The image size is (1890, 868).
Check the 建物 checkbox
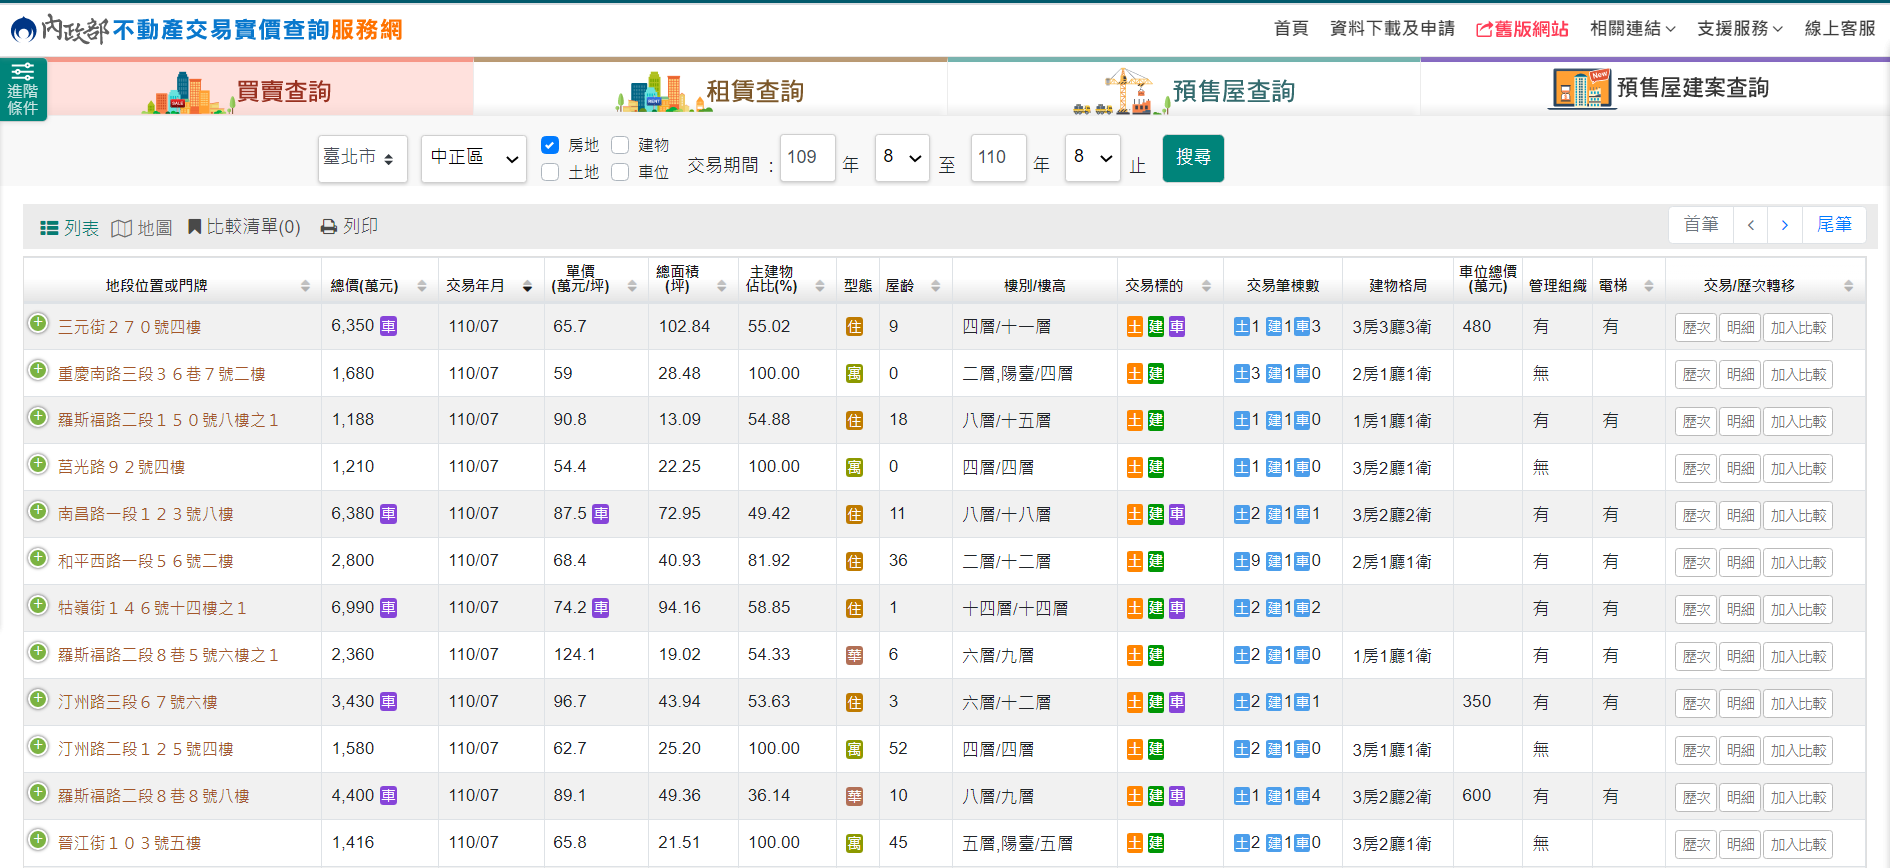click(x=620, y=145)
